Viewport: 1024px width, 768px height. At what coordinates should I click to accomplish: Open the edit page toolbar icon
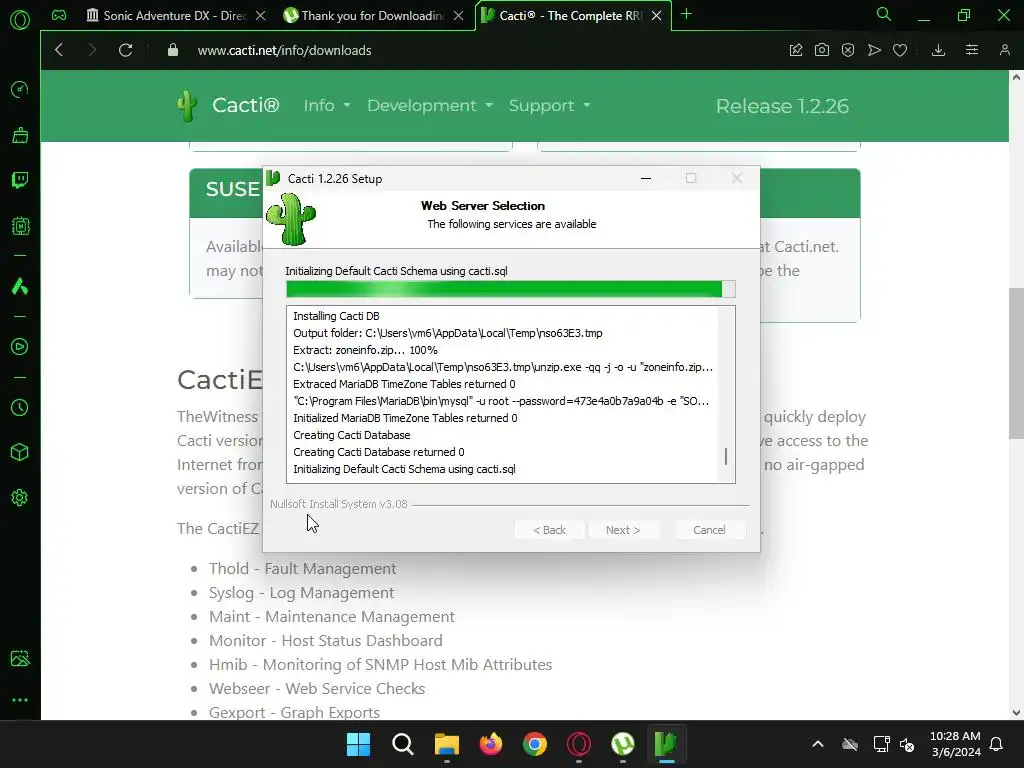click(x=795, y=50)
